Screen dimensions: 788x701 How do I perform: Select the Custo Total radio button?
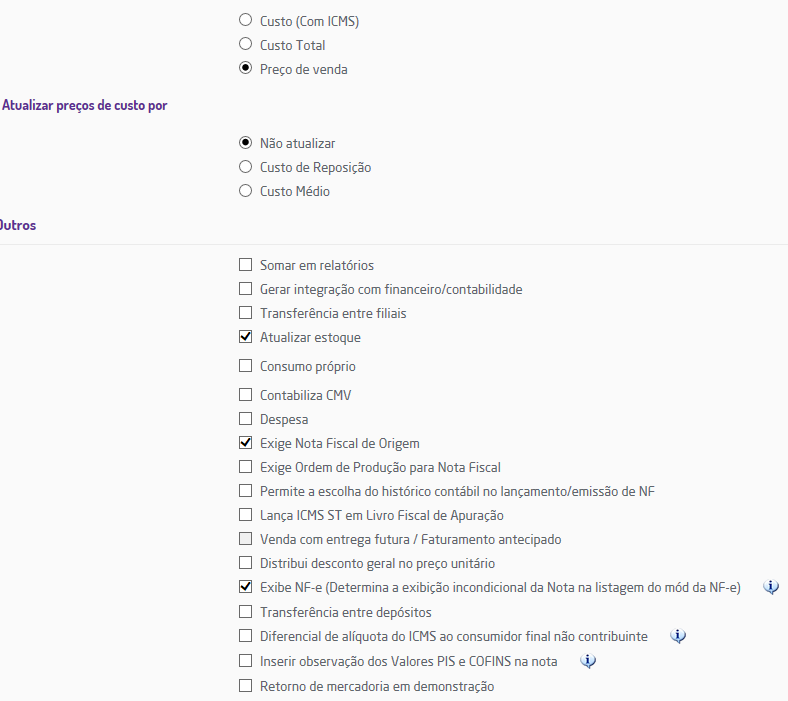coord(246,44)
